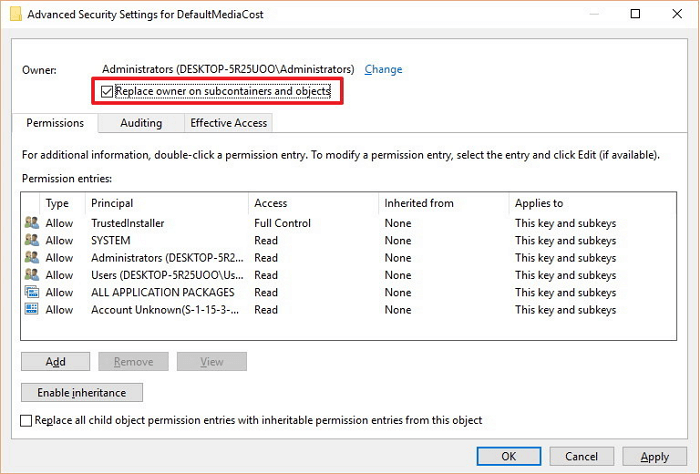Open the Effective Access tab
This screenshot has width=700, height=474.
pos(229,123)
